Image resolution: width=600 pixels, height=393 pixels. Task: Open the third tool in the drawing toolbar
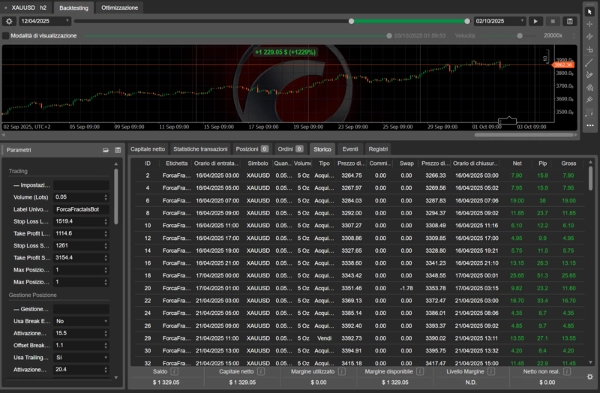(590, 37)
